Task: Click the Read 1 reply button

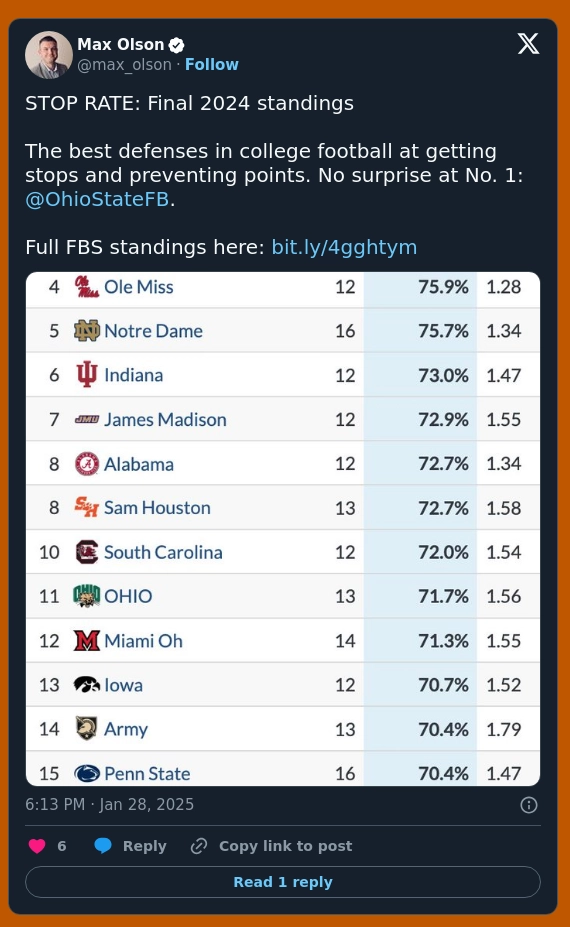Action: pos(283,882)
